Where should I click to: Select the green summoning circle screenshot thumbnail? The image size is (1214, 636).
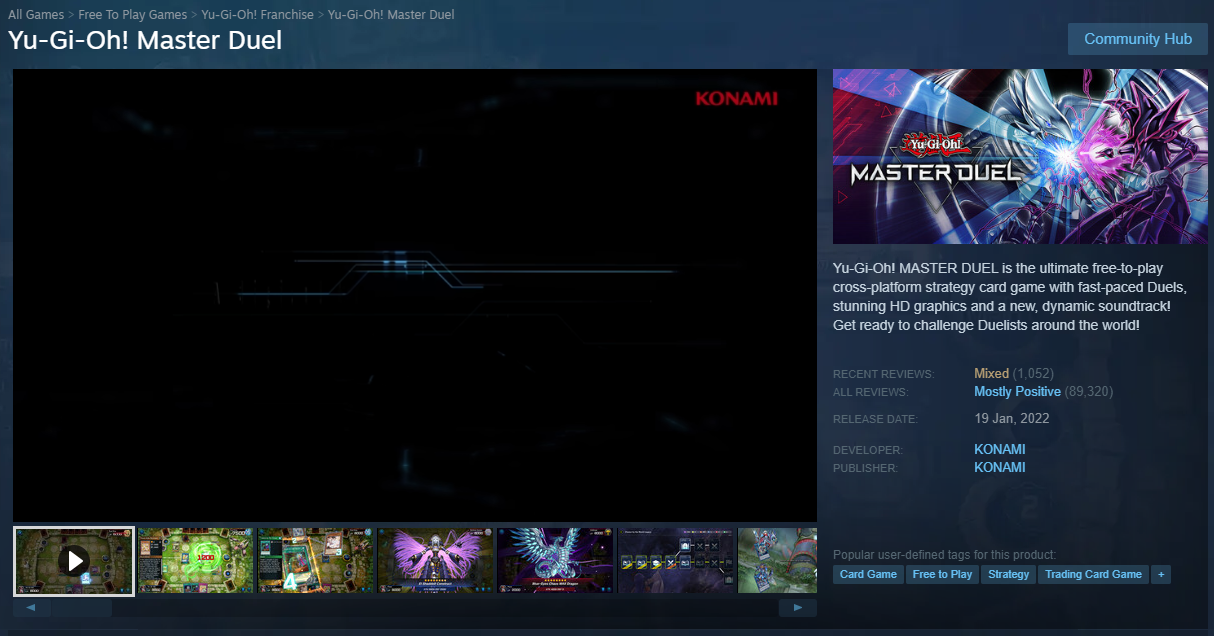[195, 561]
